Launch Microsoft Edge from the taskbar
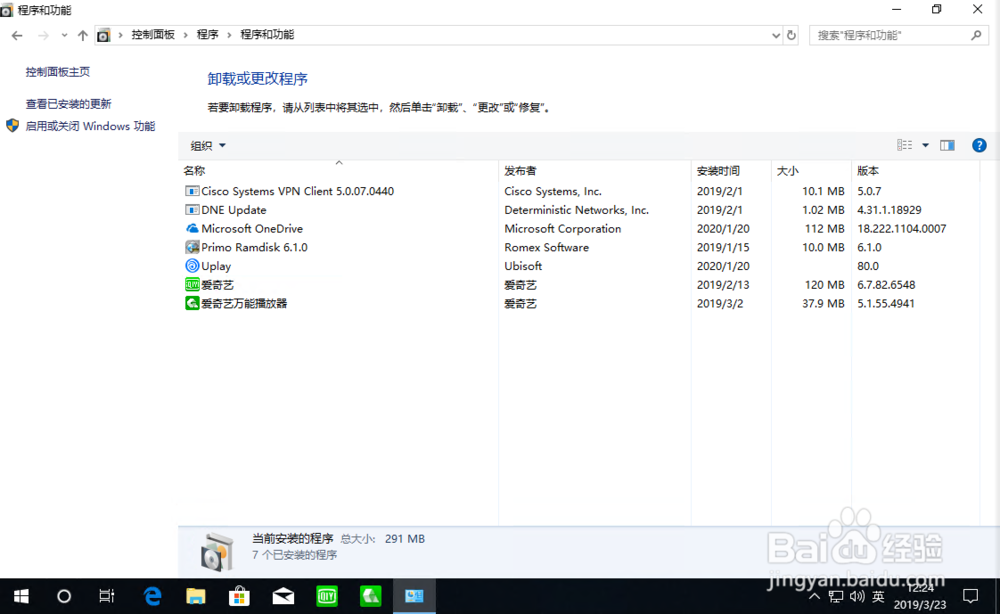 click(x=152, y=596)
